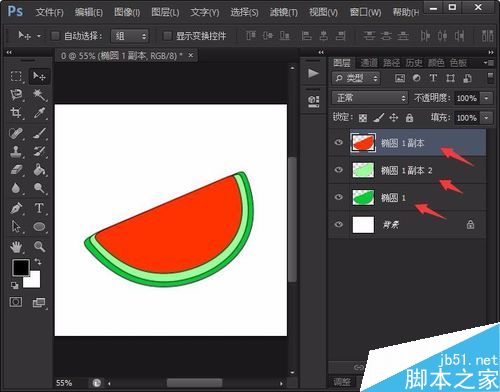Select the Pen tool
Image resolution: width=500 pixels, height=392 pixels.
click(x=16, y=208)
